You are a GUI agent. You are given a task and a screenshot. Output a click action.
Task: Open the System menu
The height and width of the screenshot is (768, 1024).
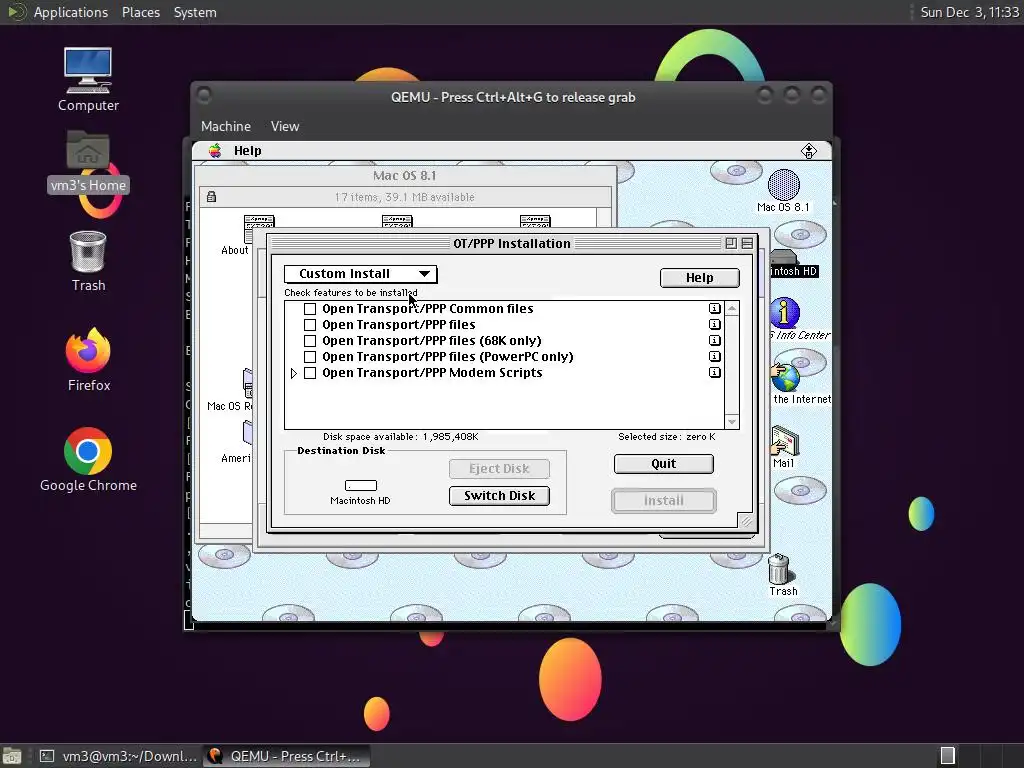[x=195, y=12]
